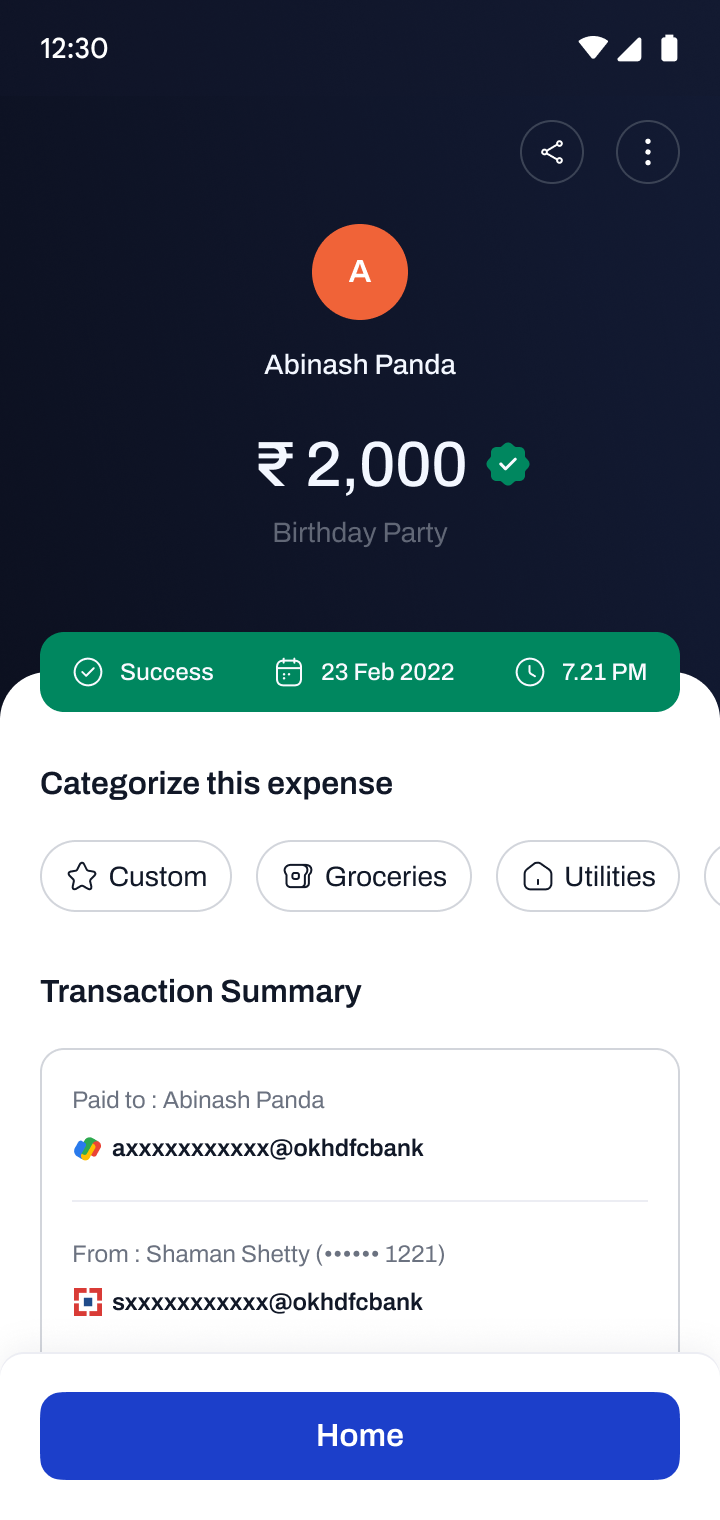Tap the orange avatar with letter A
Viewport: 720px width, 1520px height.
360,272
